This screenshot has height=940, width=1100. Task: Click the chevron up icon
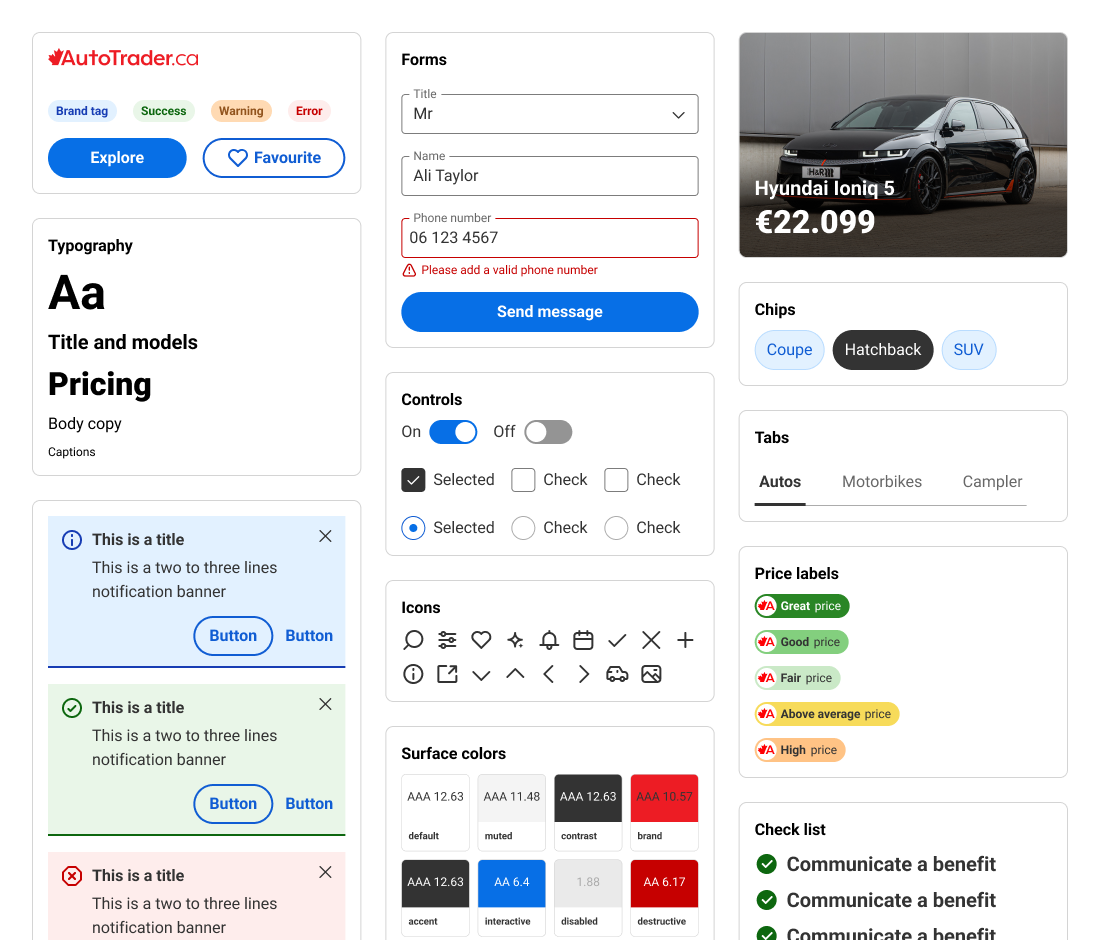(516, 673)
